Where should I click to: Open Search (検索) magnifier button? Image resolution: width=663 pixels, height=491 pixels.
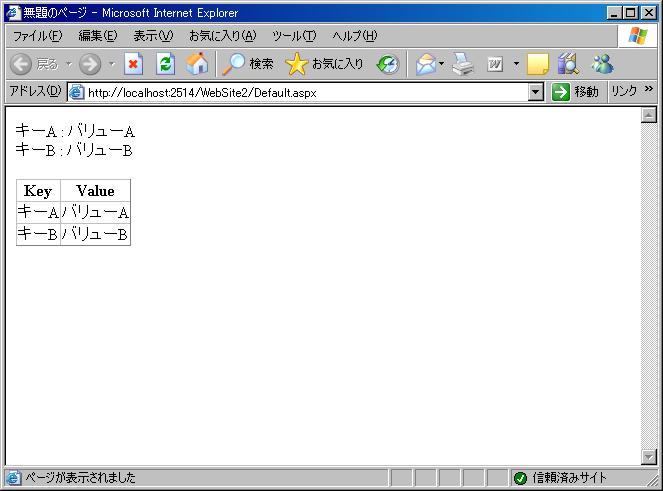click(x=248, y=64)
